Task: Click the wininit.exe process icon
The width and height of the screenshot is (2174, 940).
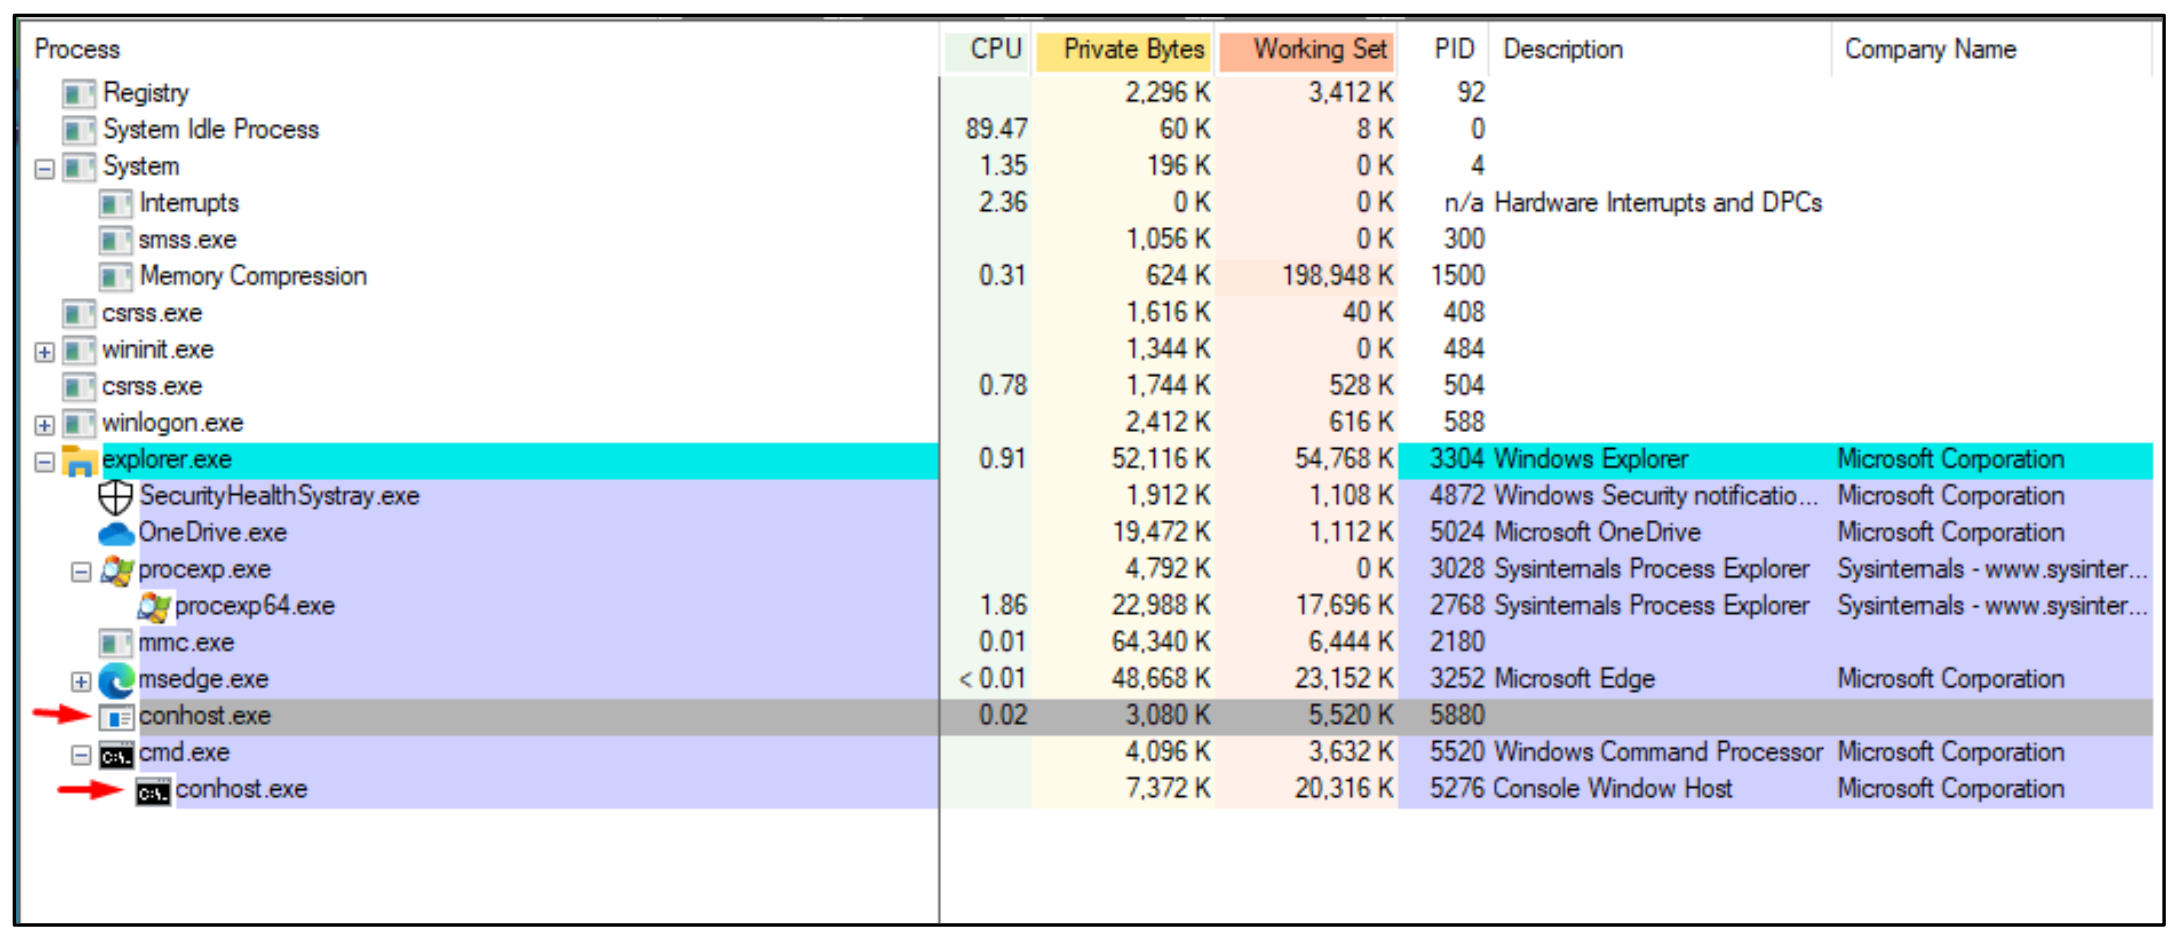Action: pos(79,351)
